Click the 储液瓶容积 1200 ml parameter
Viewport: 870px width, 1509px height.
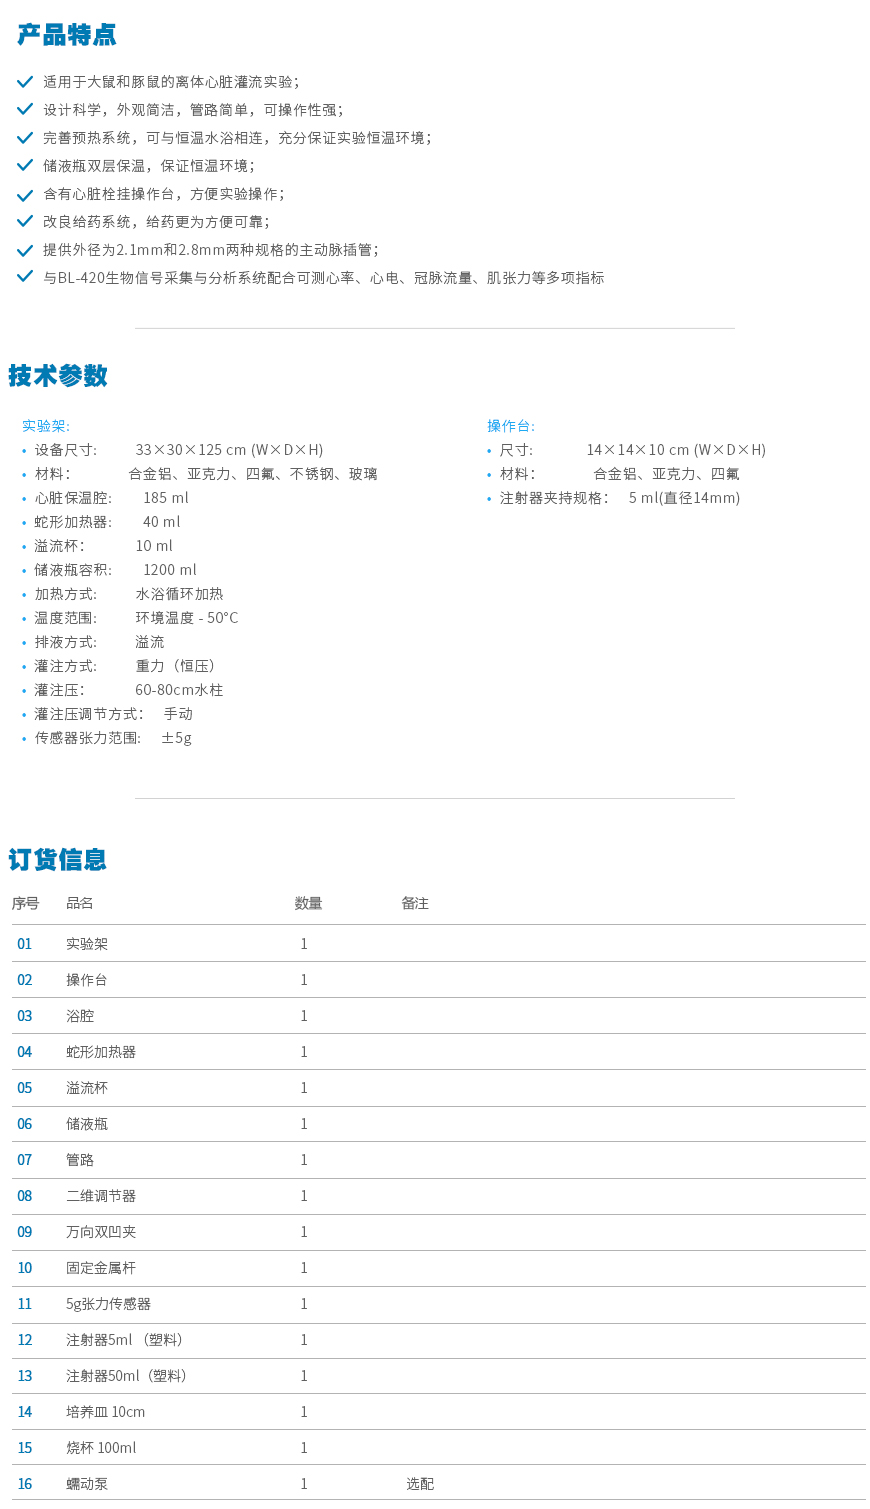coord(115,570)
